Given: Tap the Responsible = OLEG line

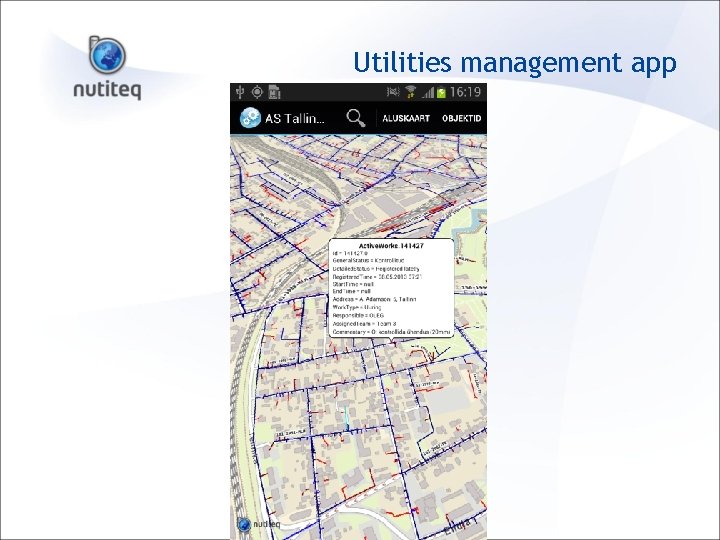Looking at the screenshot, I should [358, 315].
